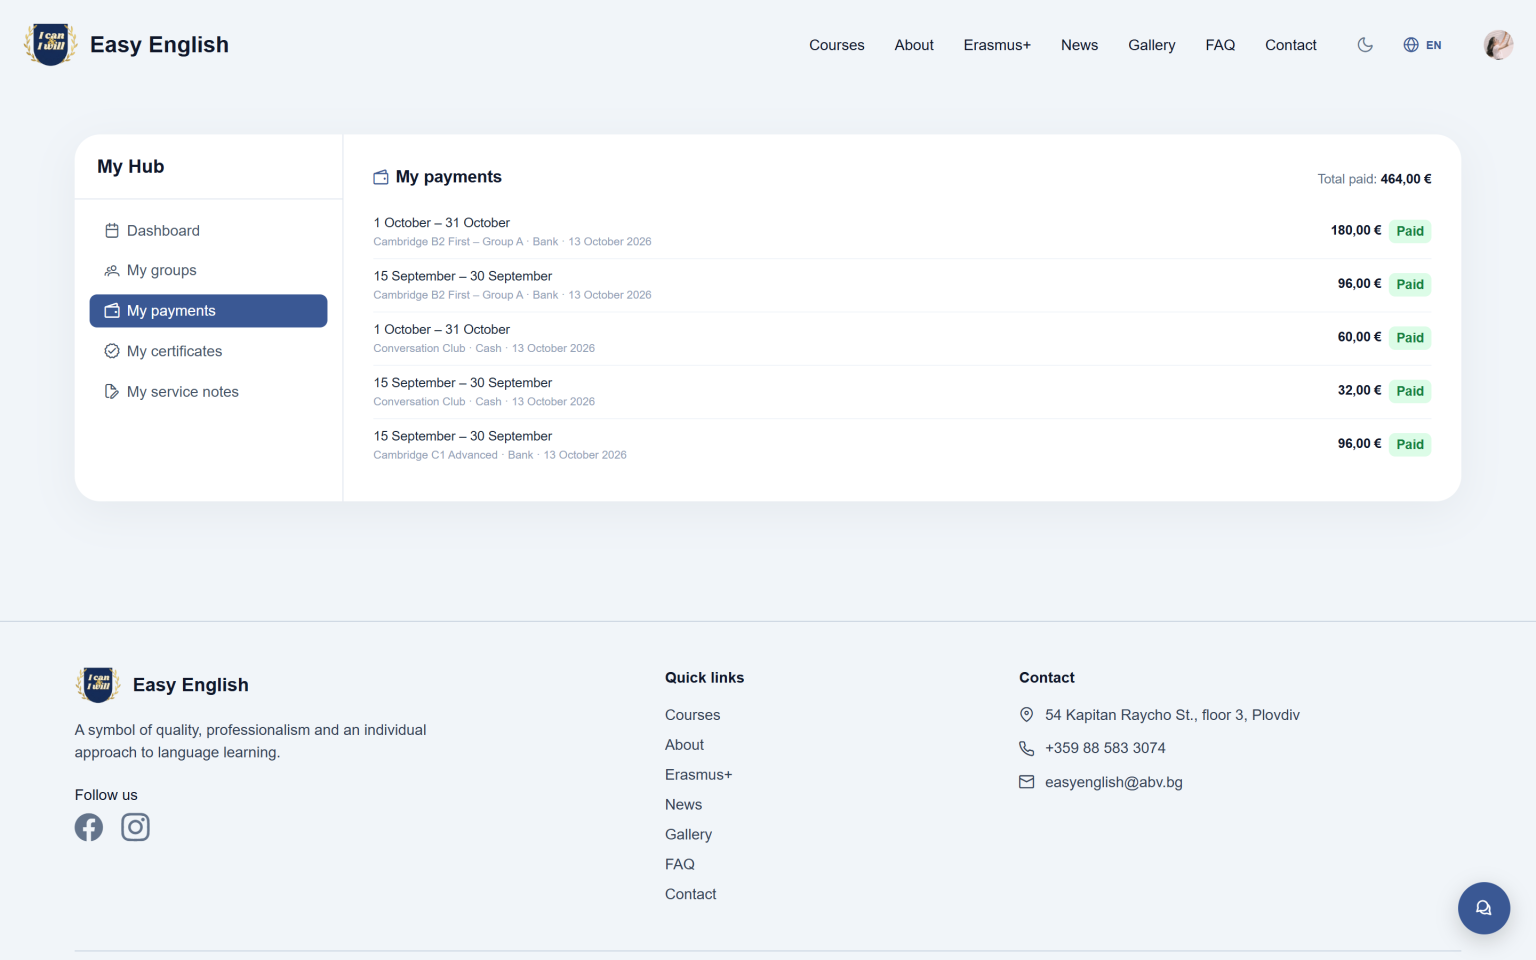1536x960 pixels.
Task: Click the Easy English logo in header
Action: tap(50, 45)
